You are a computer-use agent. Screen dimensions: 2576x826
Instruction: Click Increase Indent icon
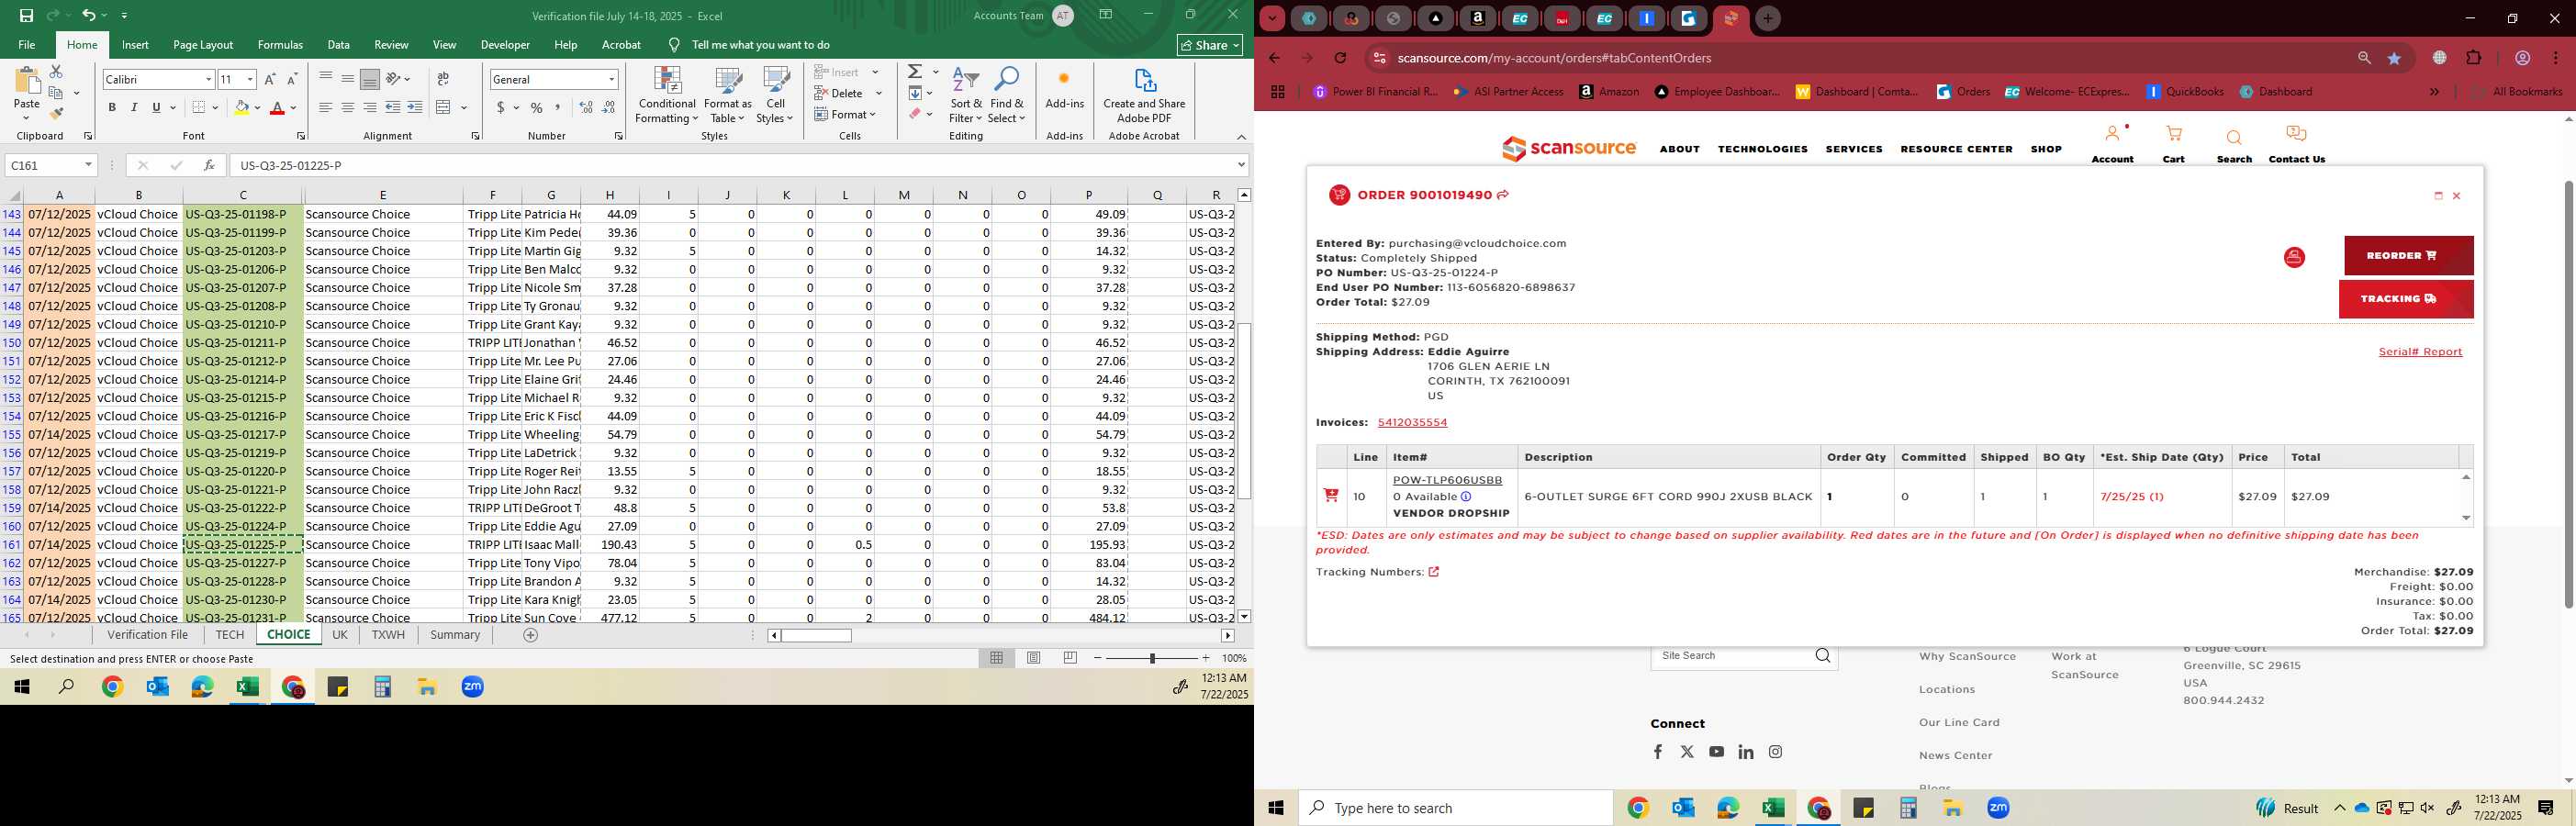pos(415,107)
